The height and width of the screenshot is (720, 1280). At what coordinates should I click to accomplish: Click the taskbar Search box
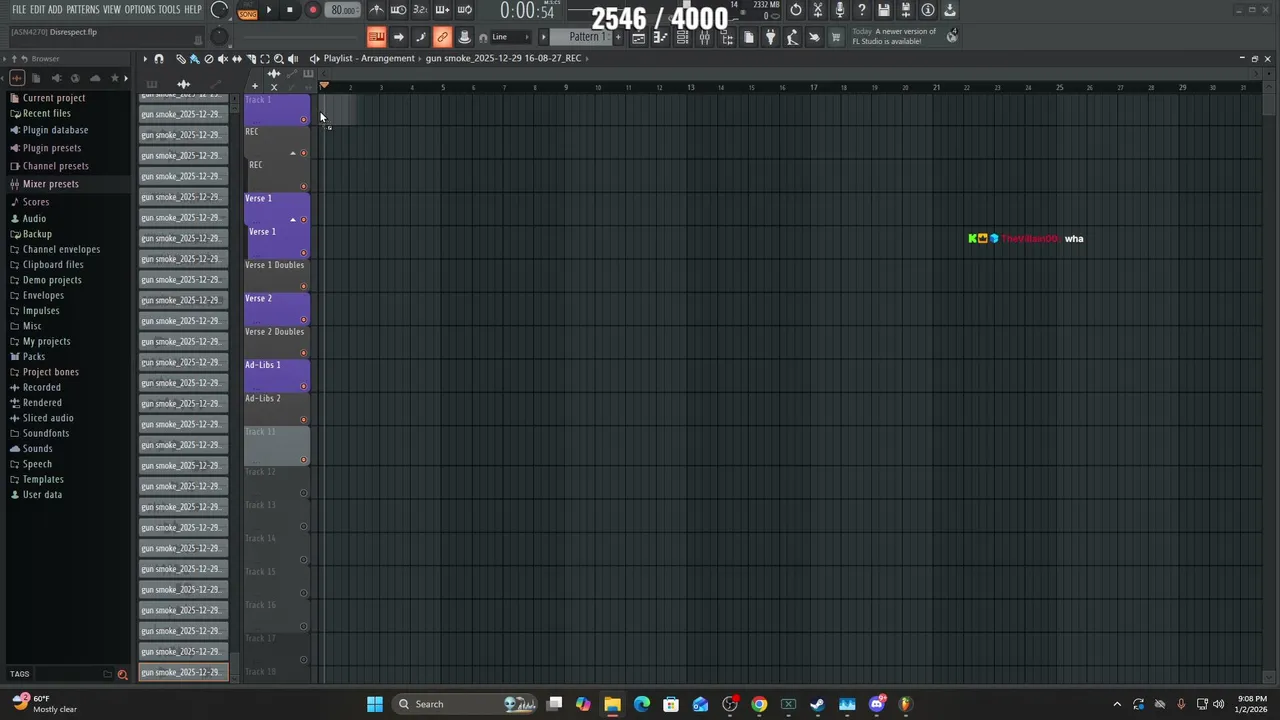coord(465,704)
